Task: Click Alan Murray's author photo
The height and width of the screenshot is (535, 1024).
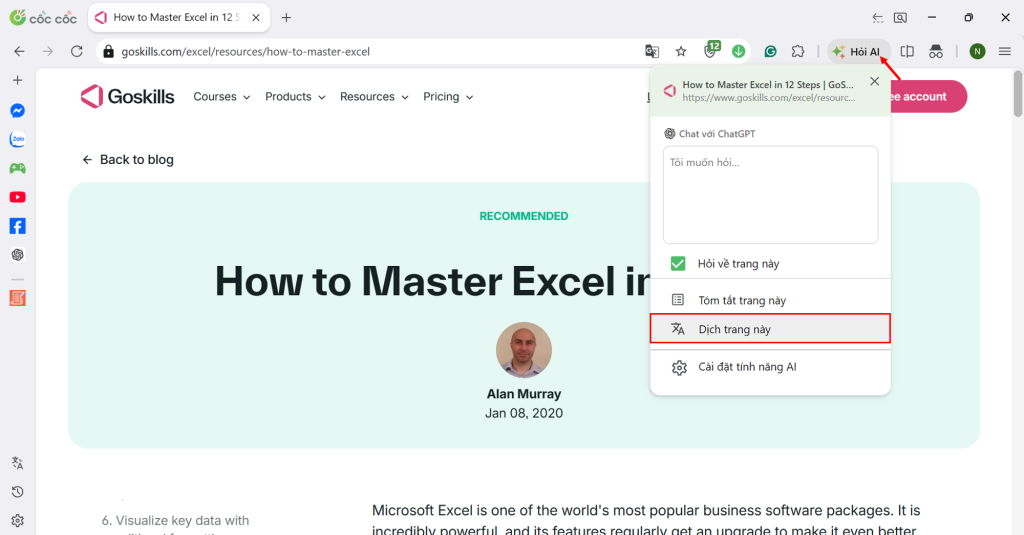Action: coord(524,350)
